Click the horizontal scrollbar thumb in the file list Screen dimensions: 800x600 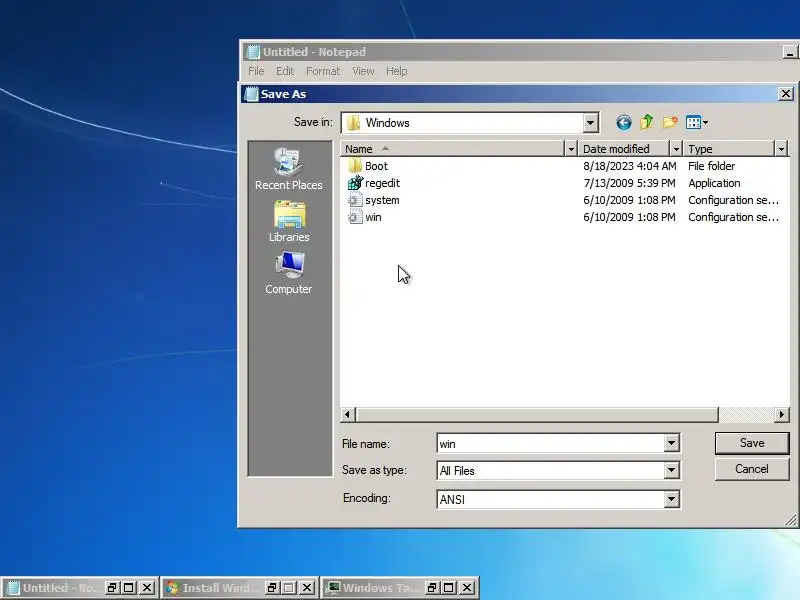[x=537, y=414]
